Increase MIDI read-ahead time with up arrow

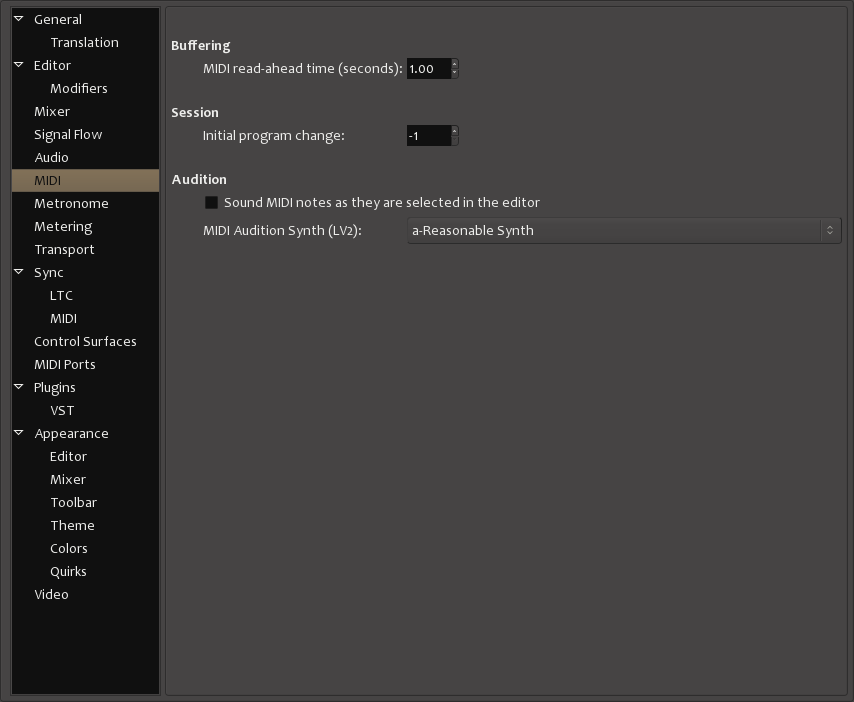454,64
